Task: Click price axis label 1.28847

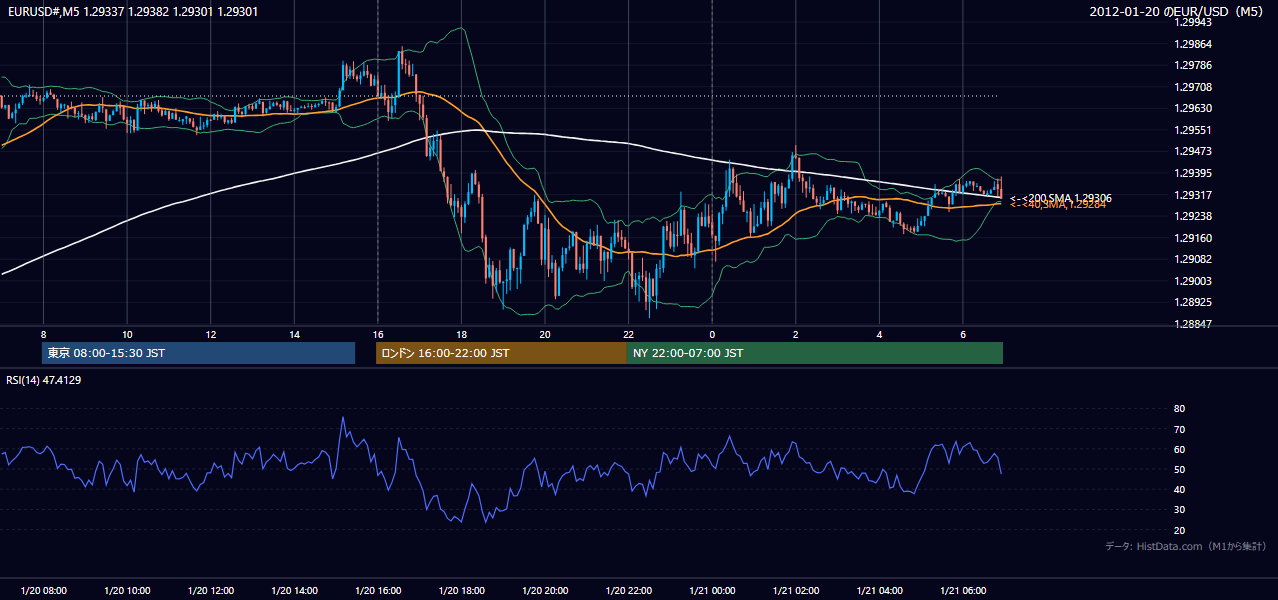Action: point(1194,324)
